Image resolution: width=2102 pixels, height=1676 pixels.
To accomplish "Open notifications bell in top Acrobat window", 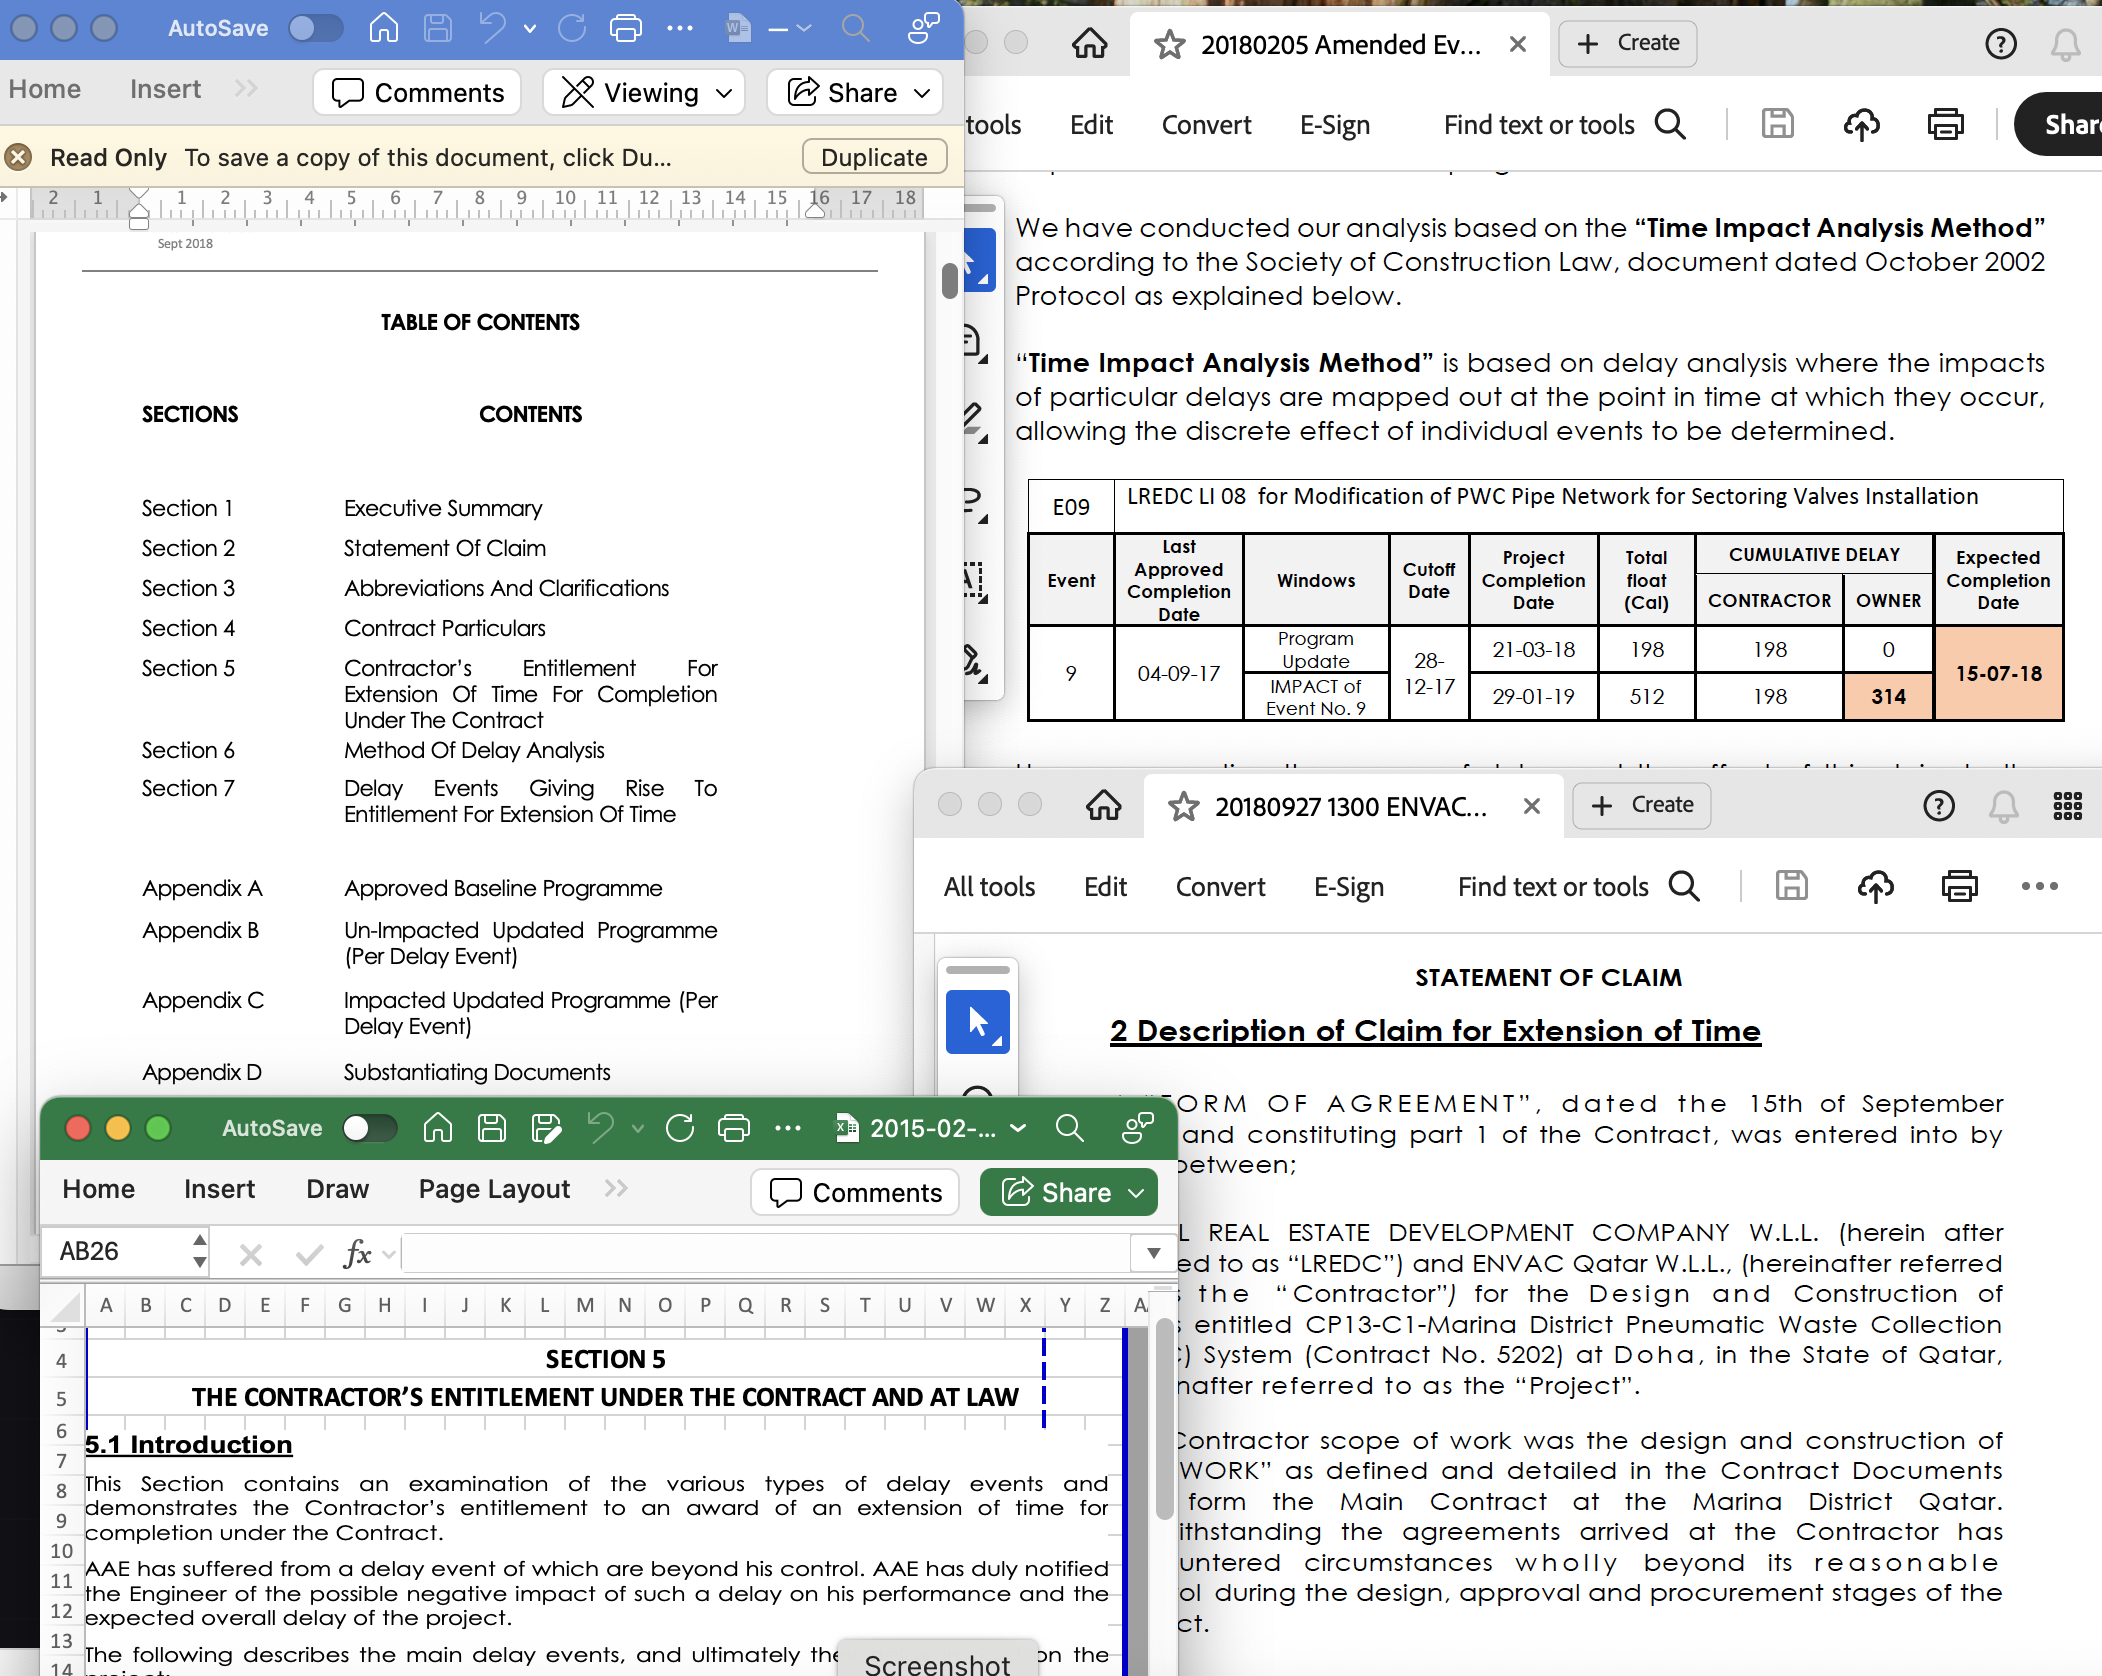I will coord(2066,44).
